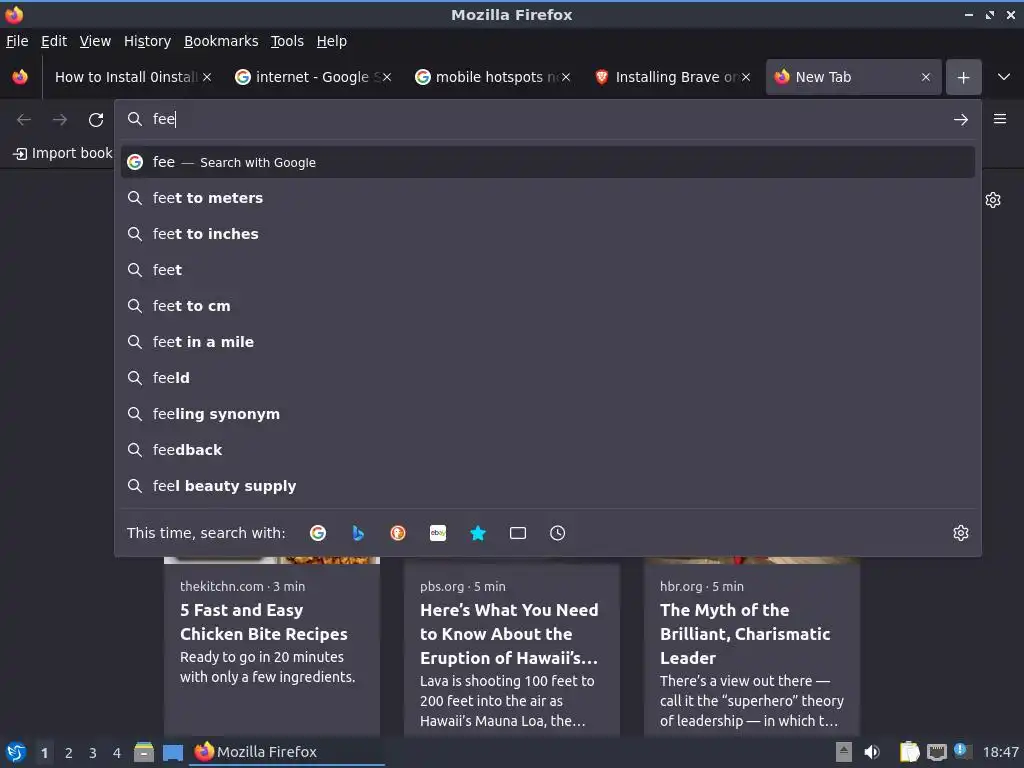
Task: Open the volume speaker tray icon
Action: (x=872, y=752)
